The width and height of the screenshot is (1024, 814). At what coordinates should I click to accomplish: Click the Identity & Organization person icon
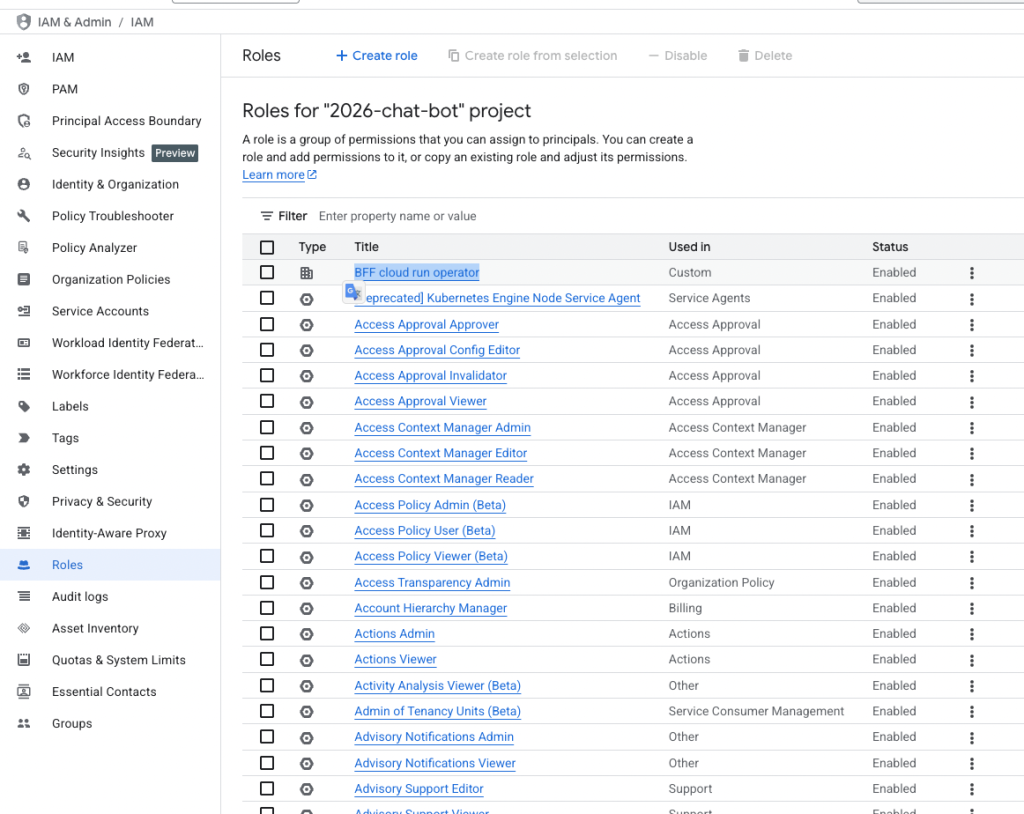[24, 184]
